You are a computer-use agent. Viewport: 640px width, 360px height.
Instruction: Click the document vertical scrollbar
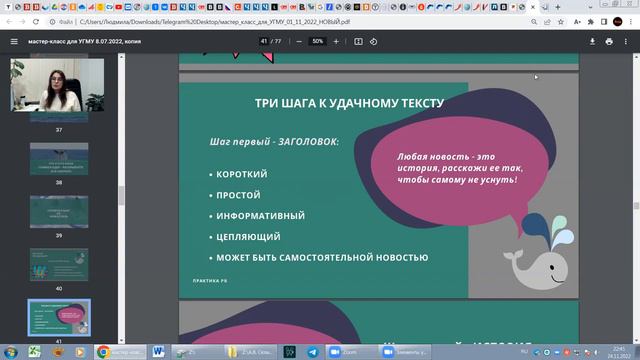tap(636, 206)
